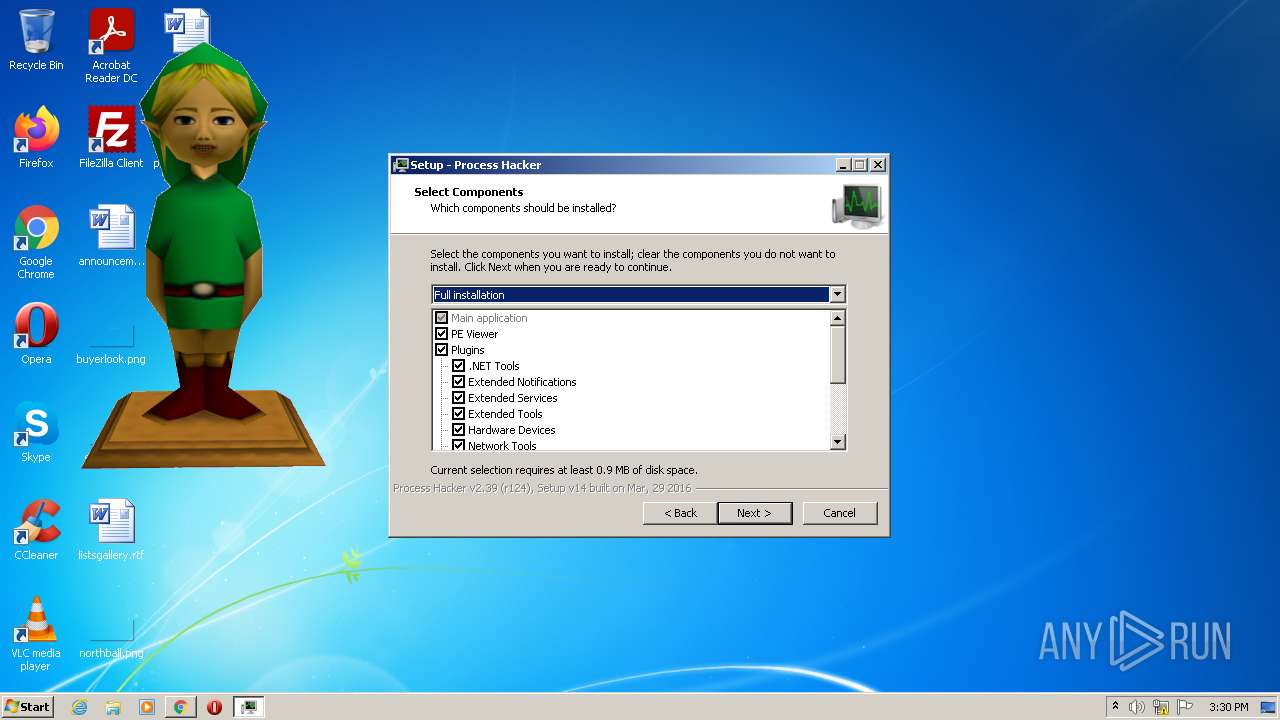Switch to Chrome on the taskbar
1280x720 pixels.
[181, 707]
